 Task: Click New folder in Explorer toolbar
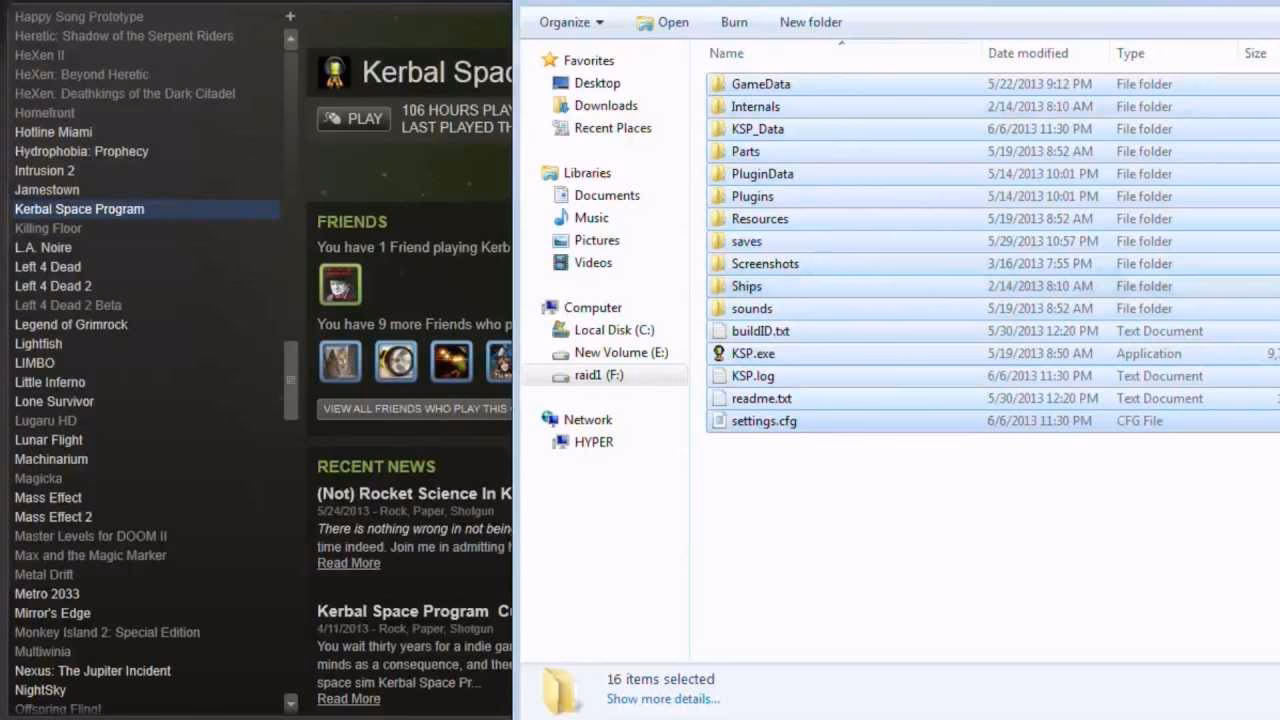point(811,22)
